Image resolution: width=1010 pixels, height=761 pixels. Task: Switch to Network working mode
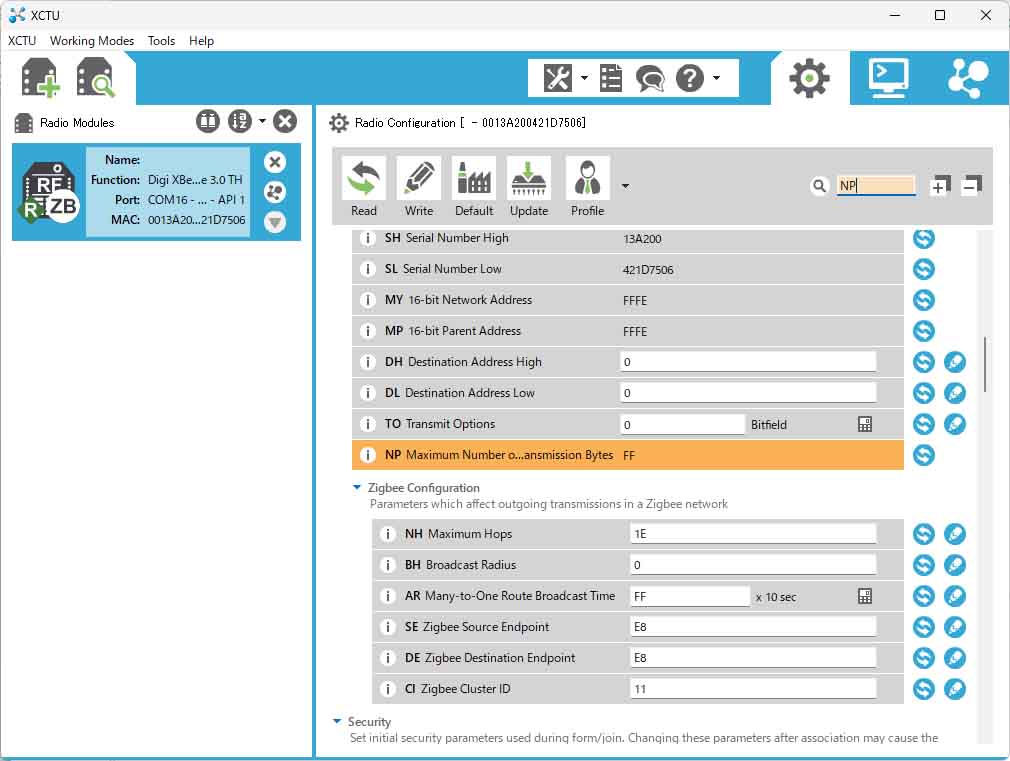[967, 78]
